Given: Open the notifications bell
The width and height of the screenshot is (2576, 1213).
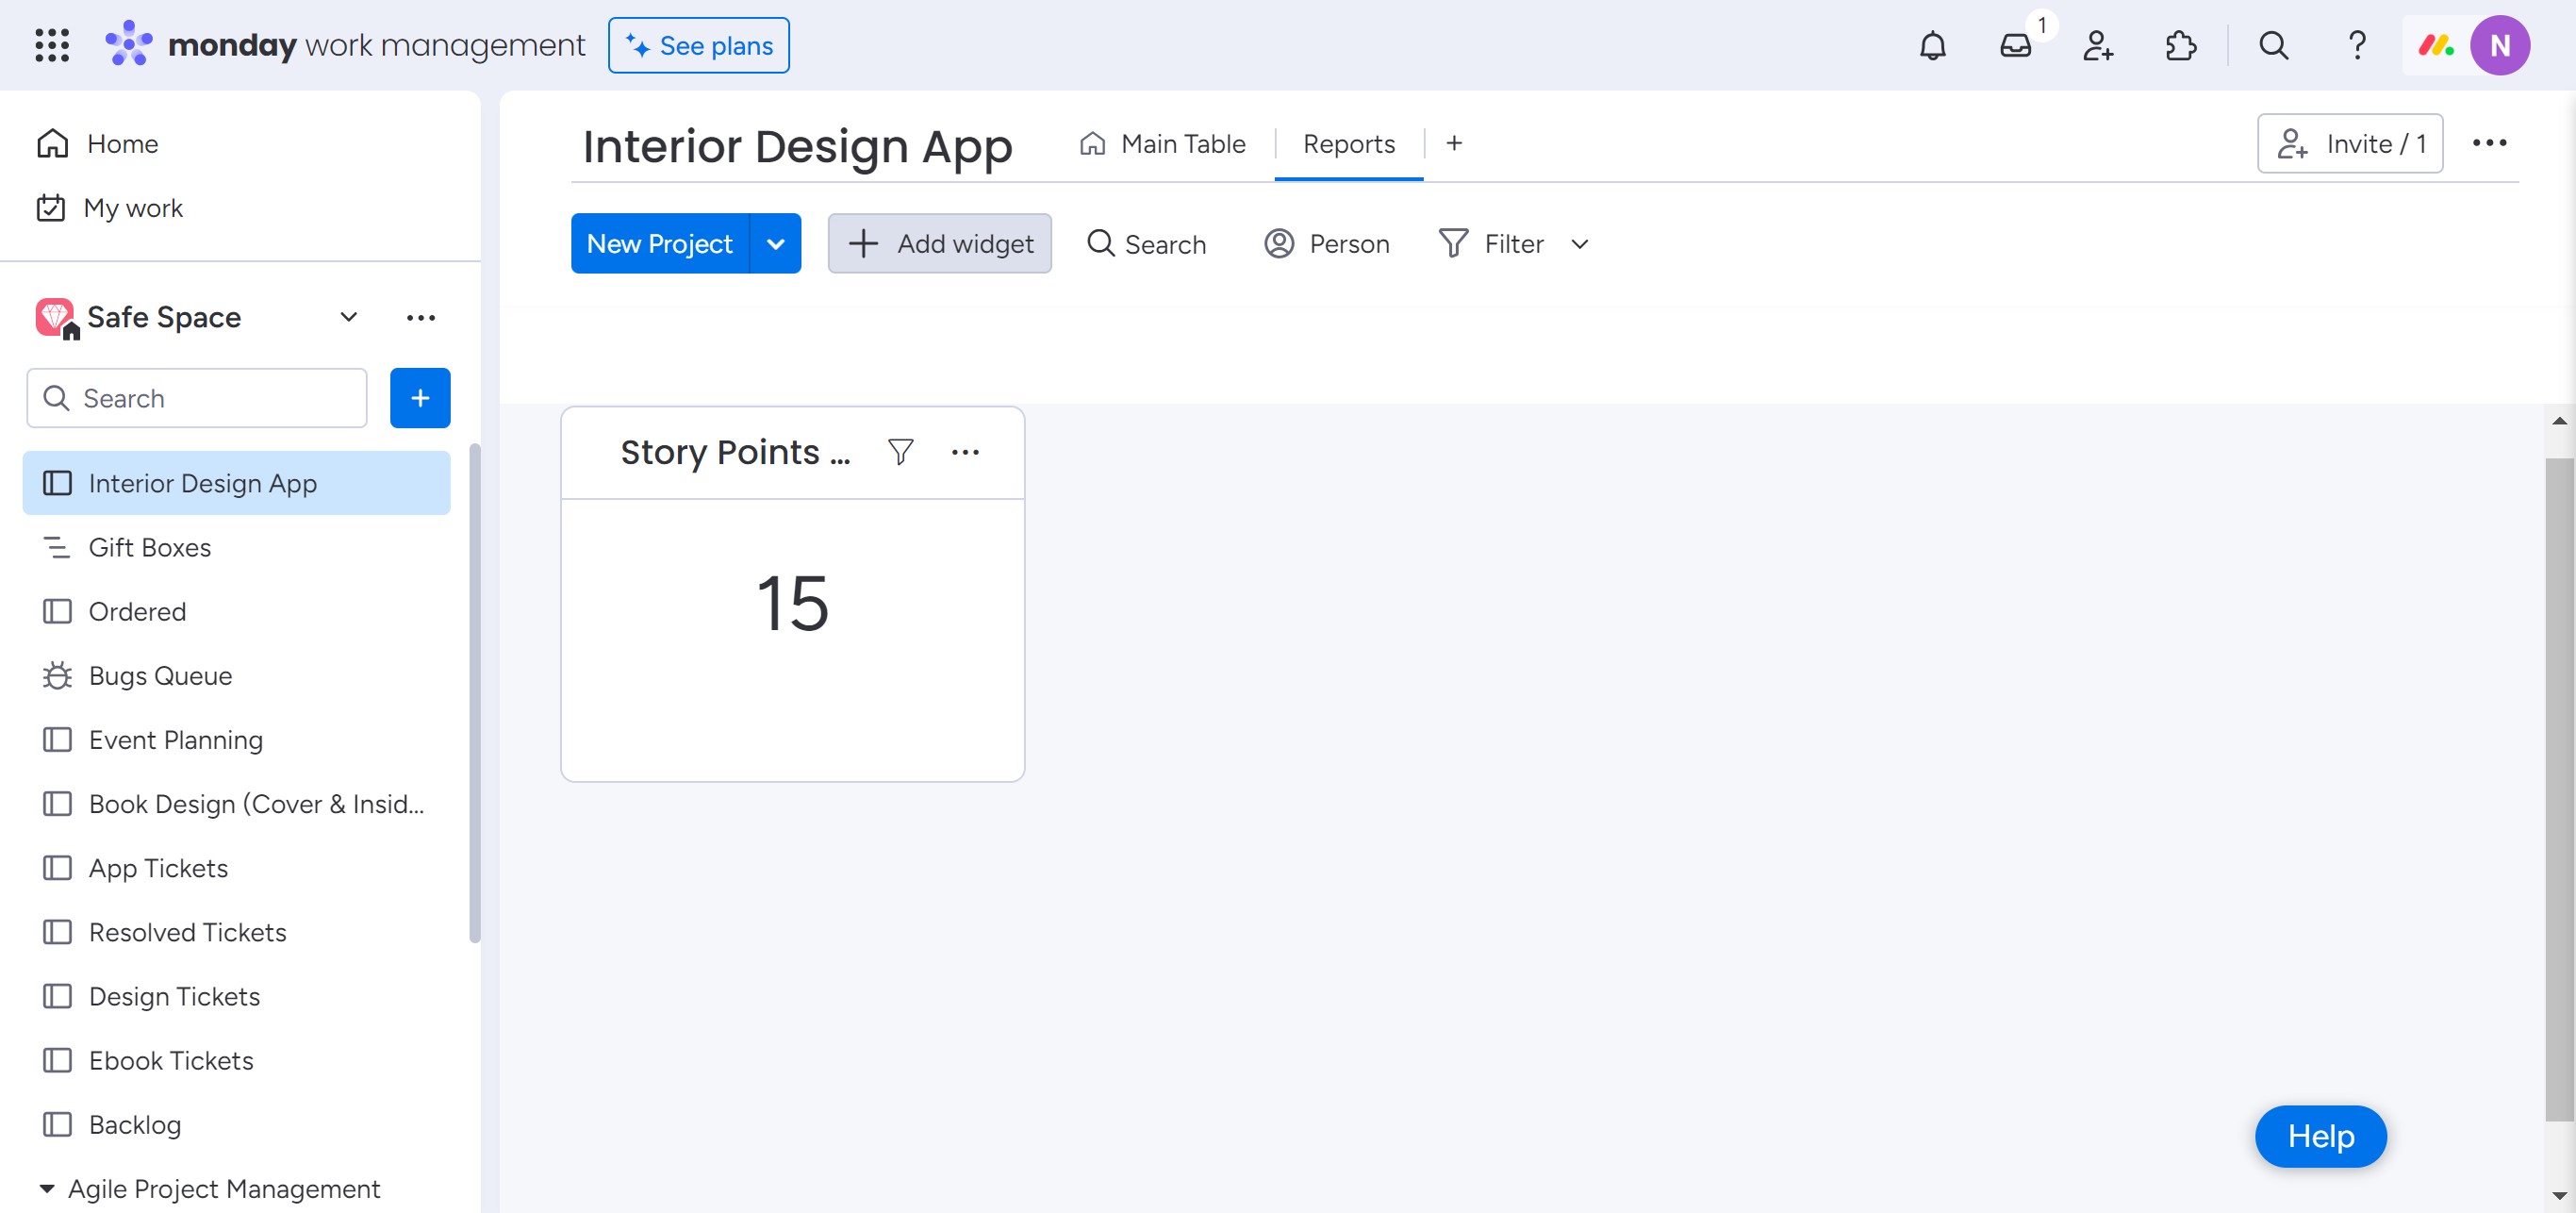Looking at the screenshot, I should (1932, 46).
